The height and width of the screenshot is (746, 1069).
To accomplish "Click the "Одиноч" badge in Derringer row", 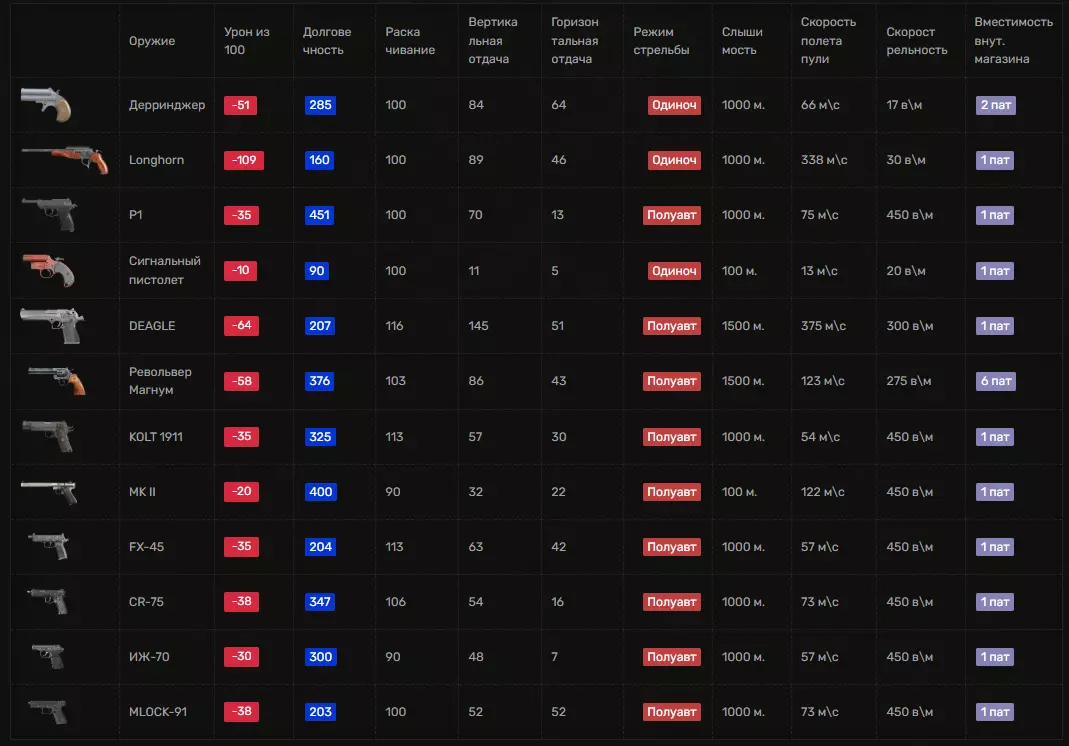I will click(673, 105).
